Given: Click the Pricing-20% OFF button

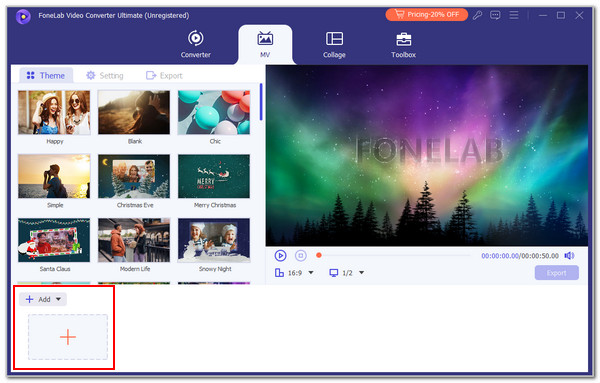Looking at the screenshot, I should [x=427, y=15].
